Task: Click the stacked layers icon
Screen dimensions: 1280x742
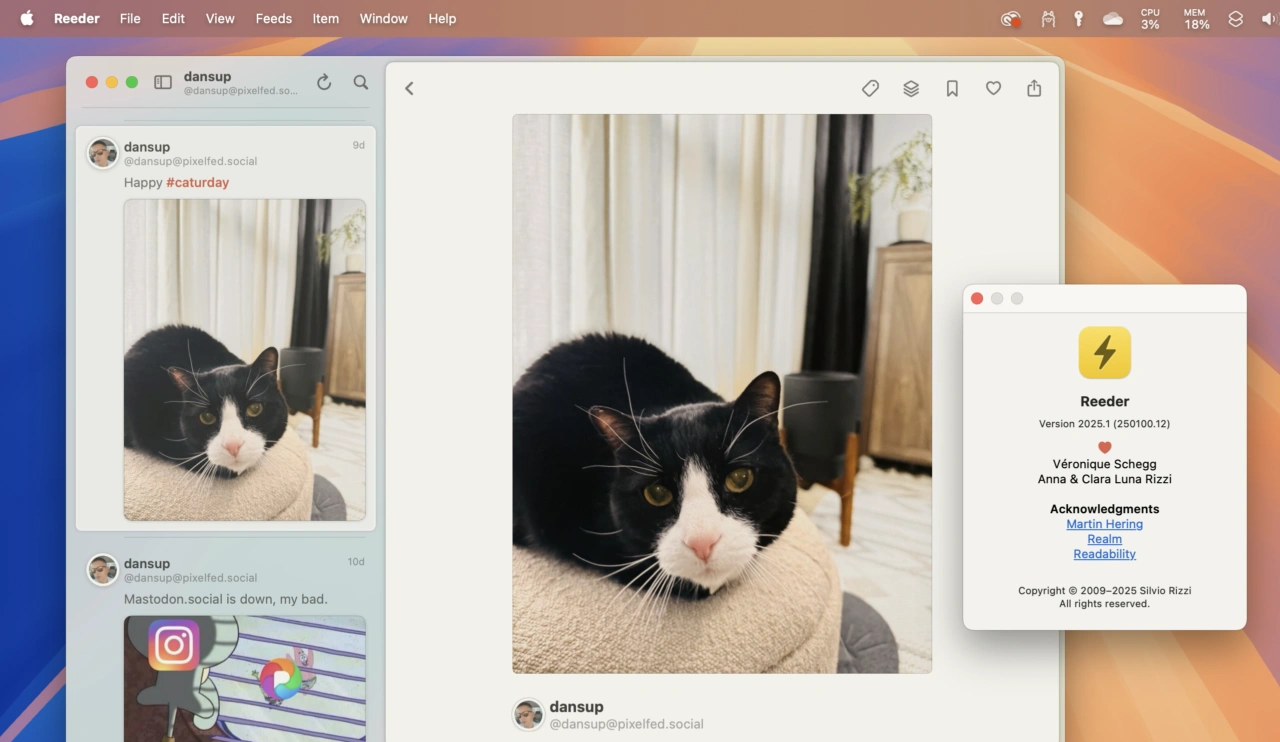Action: tap(911, 89)
